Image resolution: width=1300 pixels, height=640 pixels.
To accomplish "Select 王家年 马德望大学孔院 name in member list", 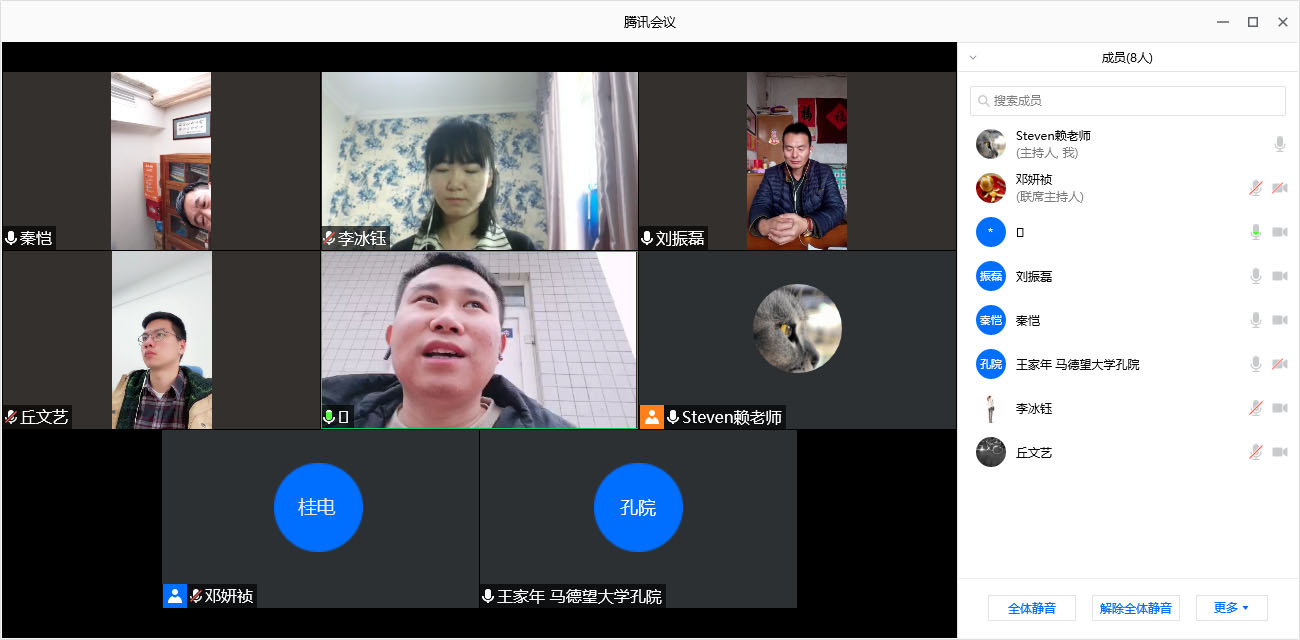I will (1077, 364).
